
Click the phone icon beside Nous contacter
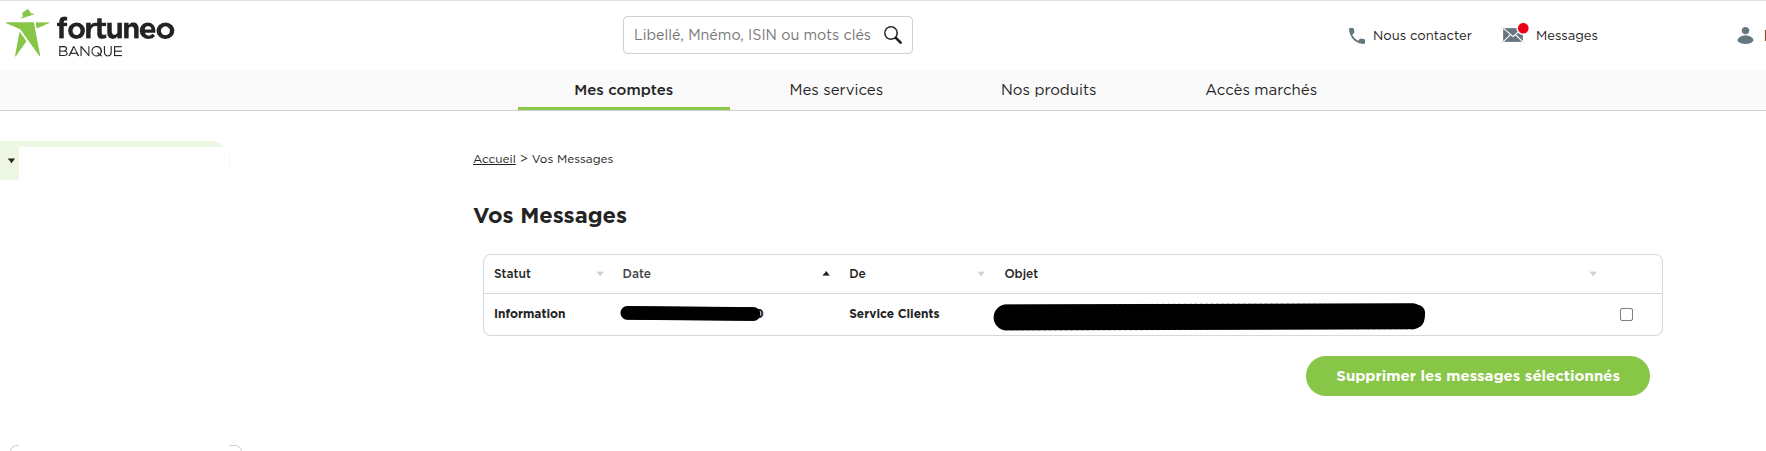(x=1356, y=35)
